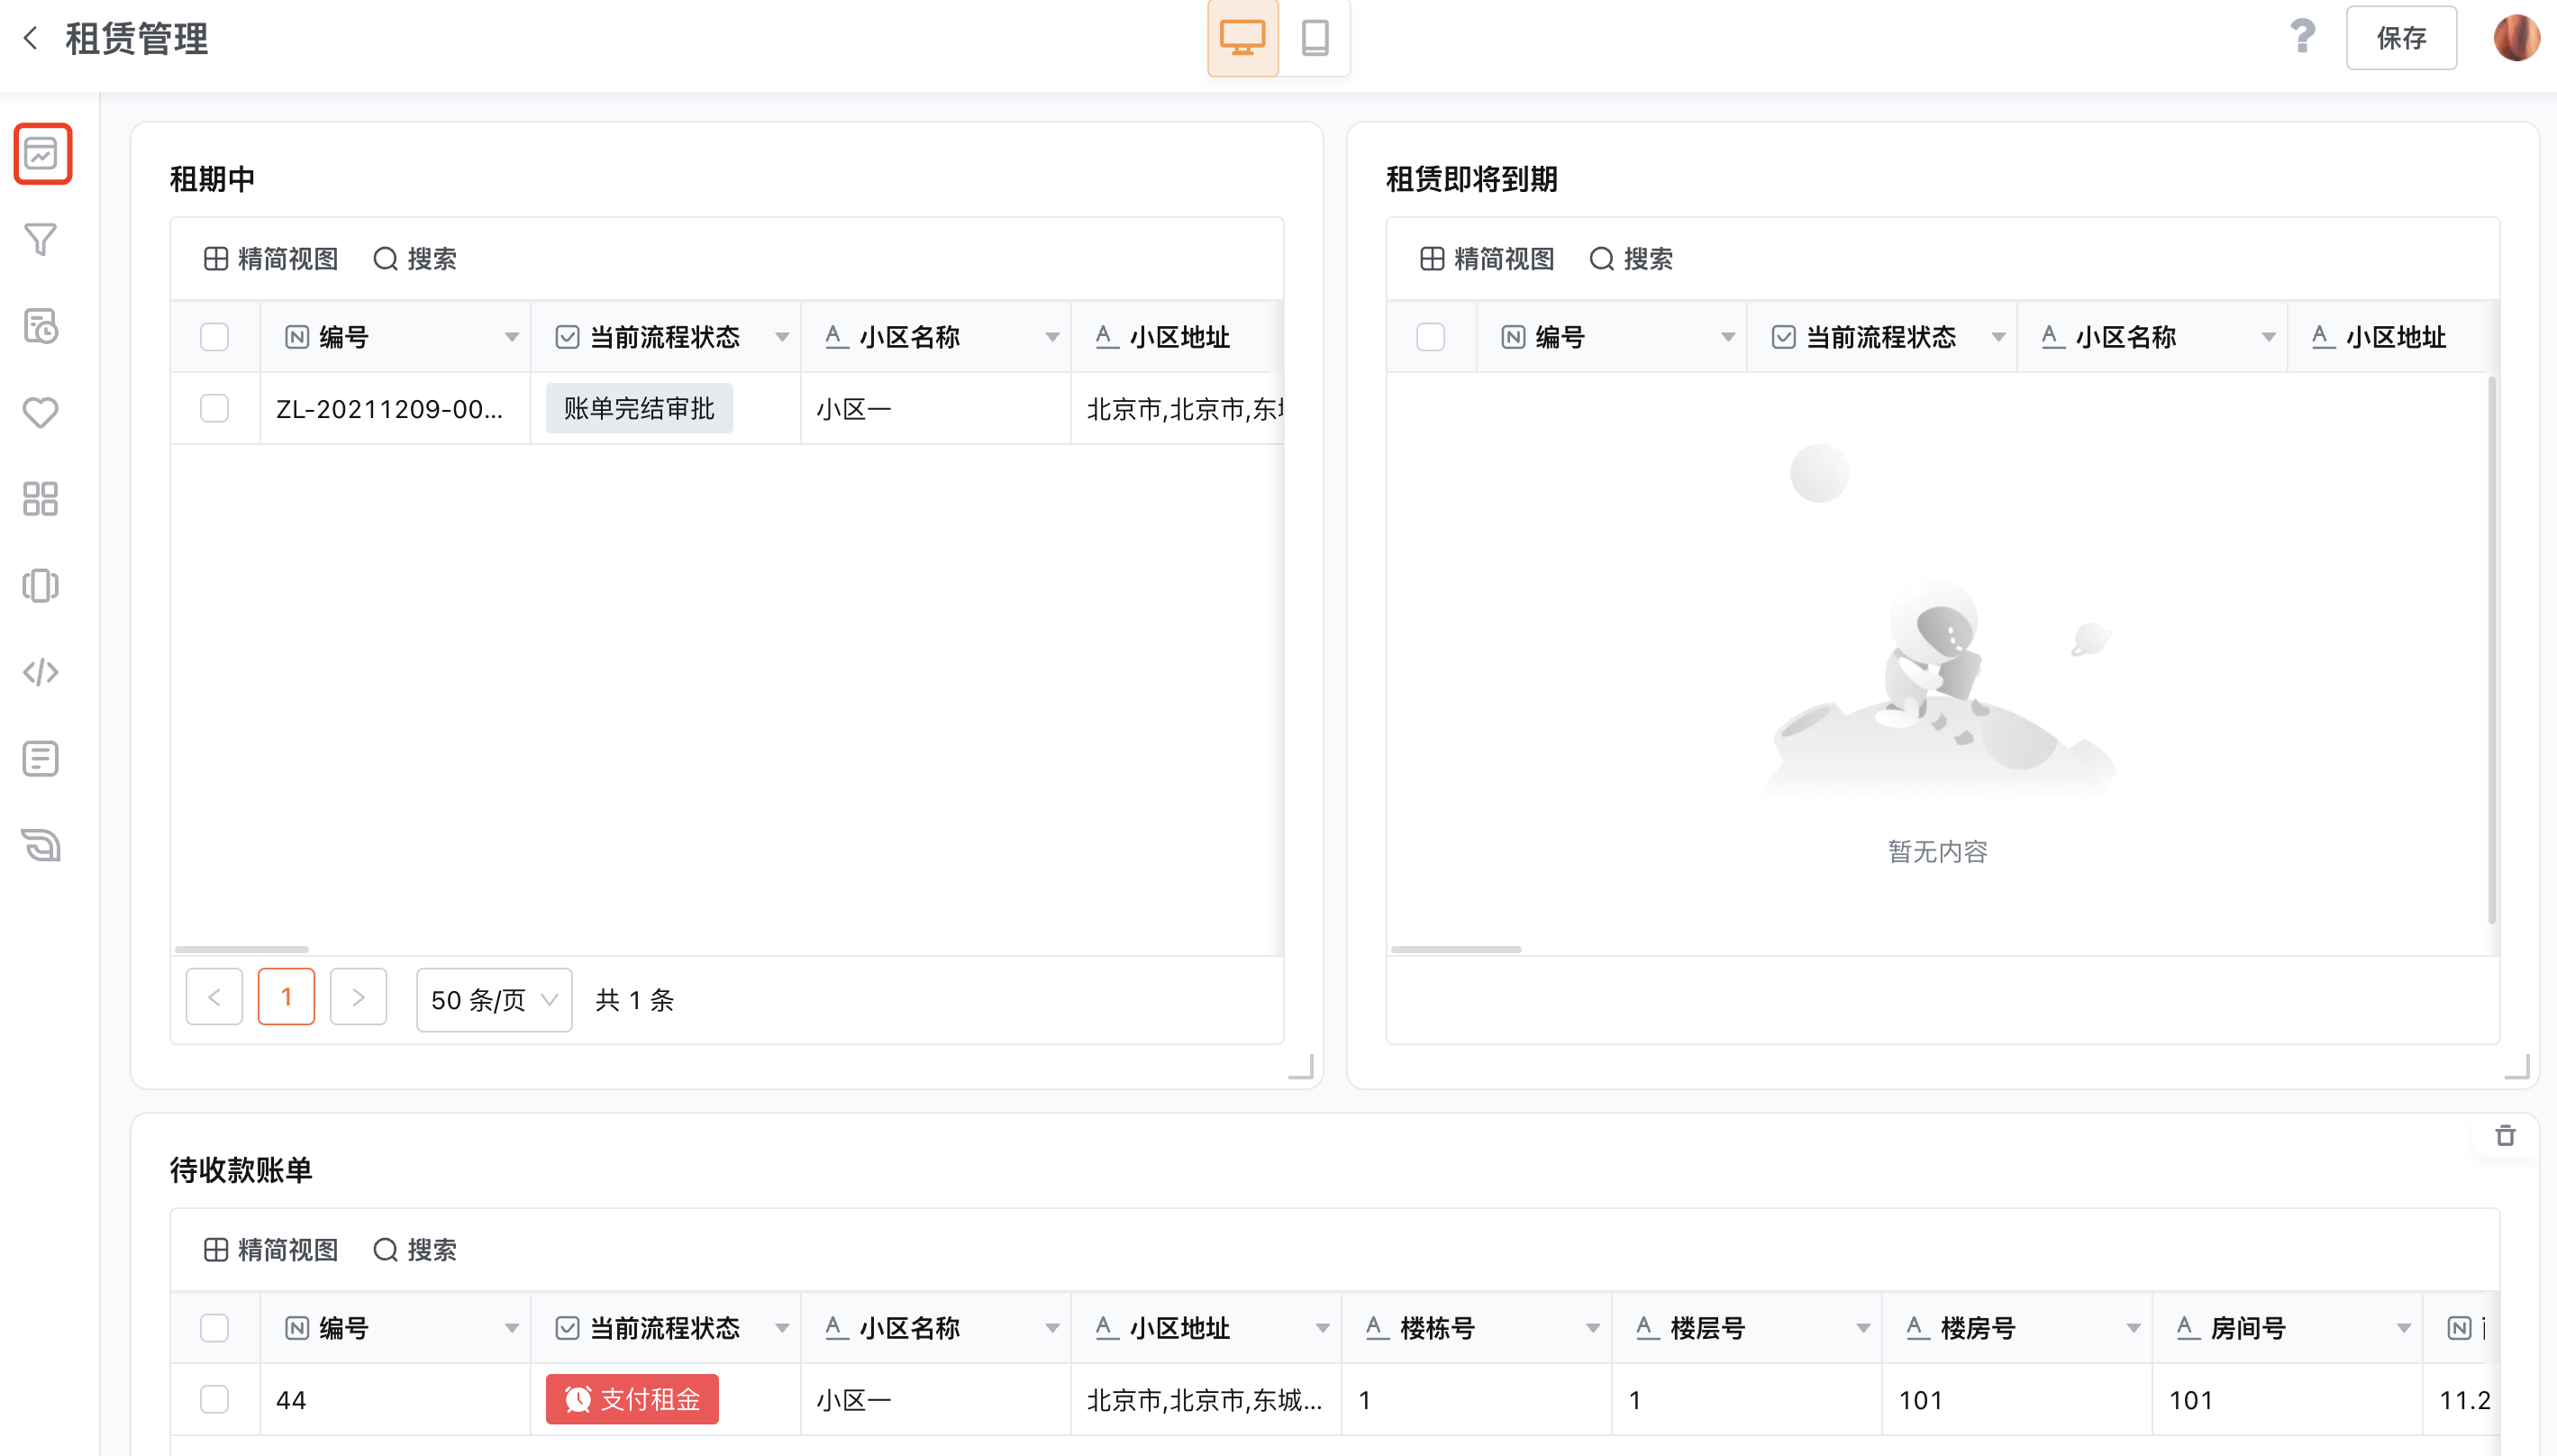The width and height of the screenshot is (2557, 1456).
Task: Open 编号 column dropdown in 租赁即将到期 table
Action: click(1728, 337)
